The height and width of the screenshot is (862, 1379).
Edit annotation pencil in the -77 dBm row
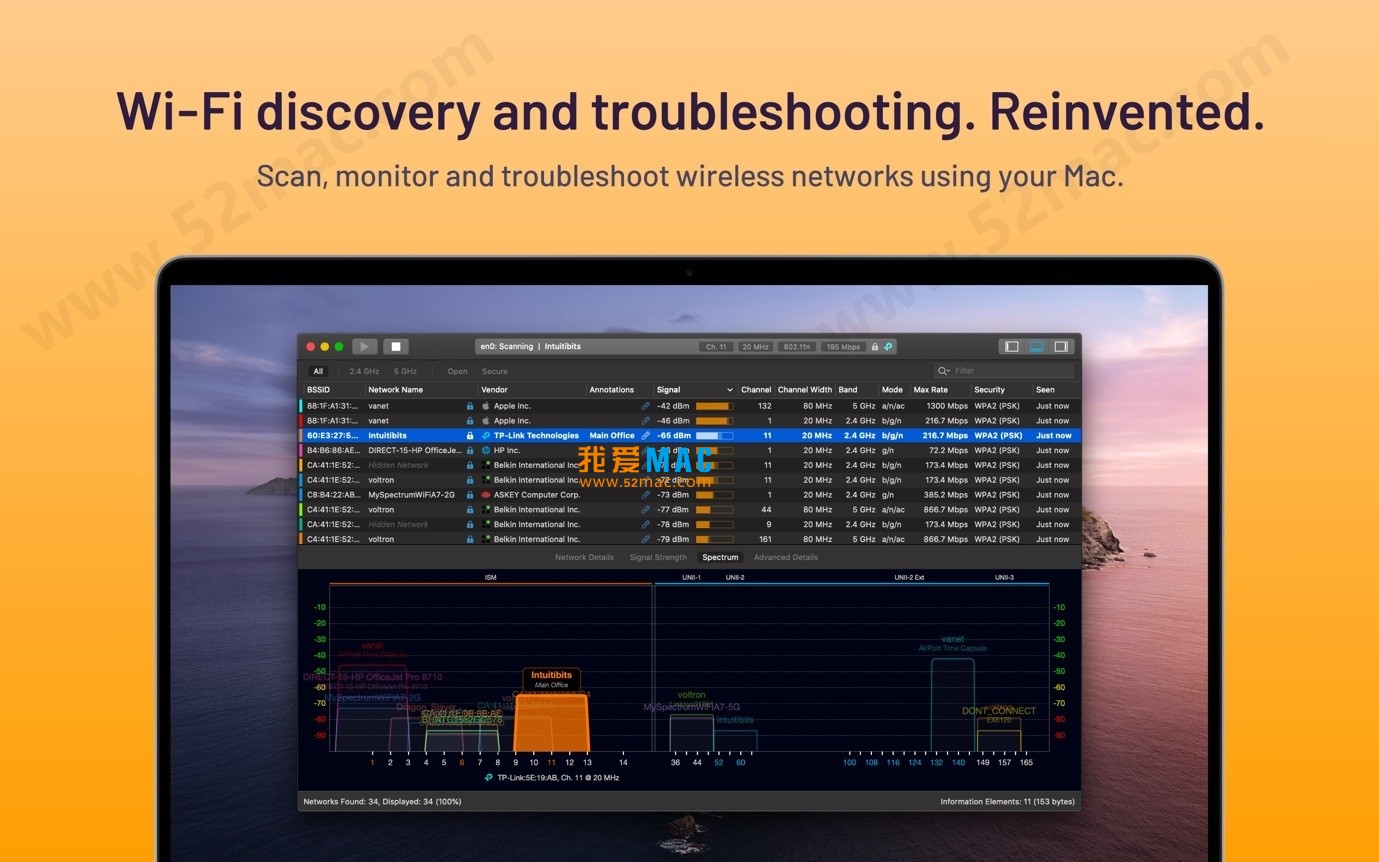(646, 510)
